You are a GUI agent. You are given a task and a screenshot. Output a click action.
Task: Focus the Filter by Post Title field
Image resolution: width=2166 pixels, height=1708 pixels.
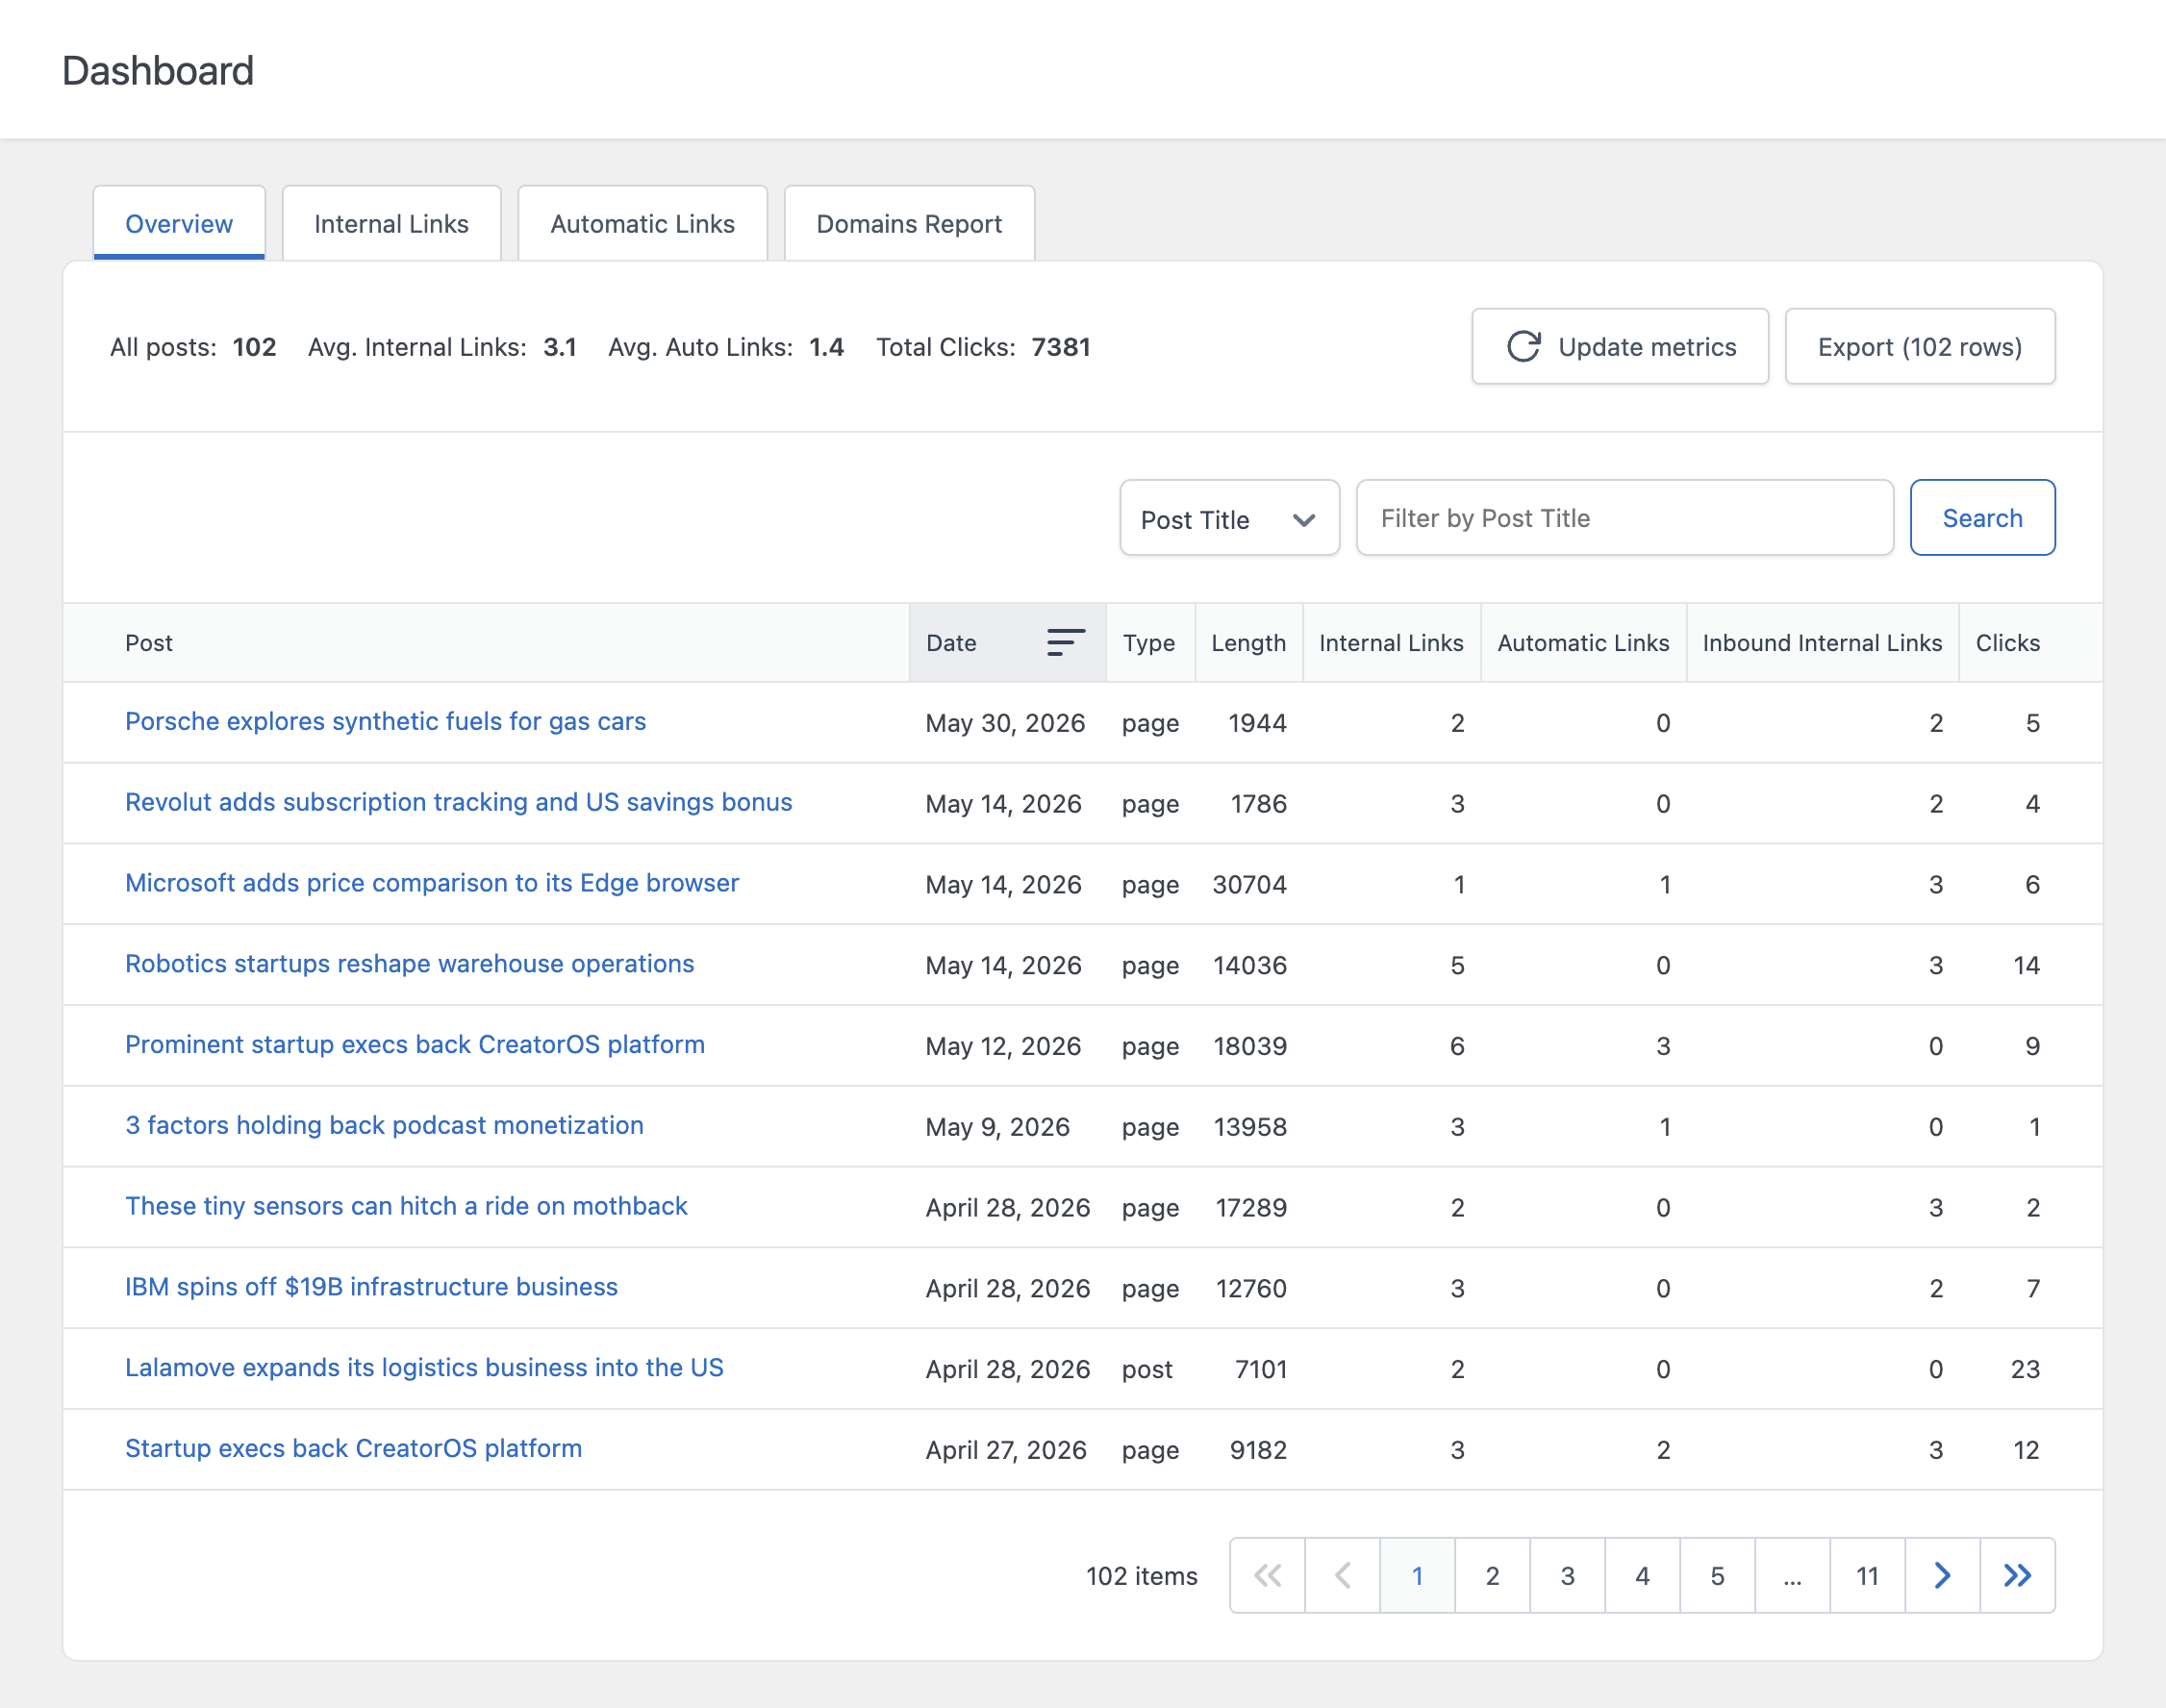1624,518
